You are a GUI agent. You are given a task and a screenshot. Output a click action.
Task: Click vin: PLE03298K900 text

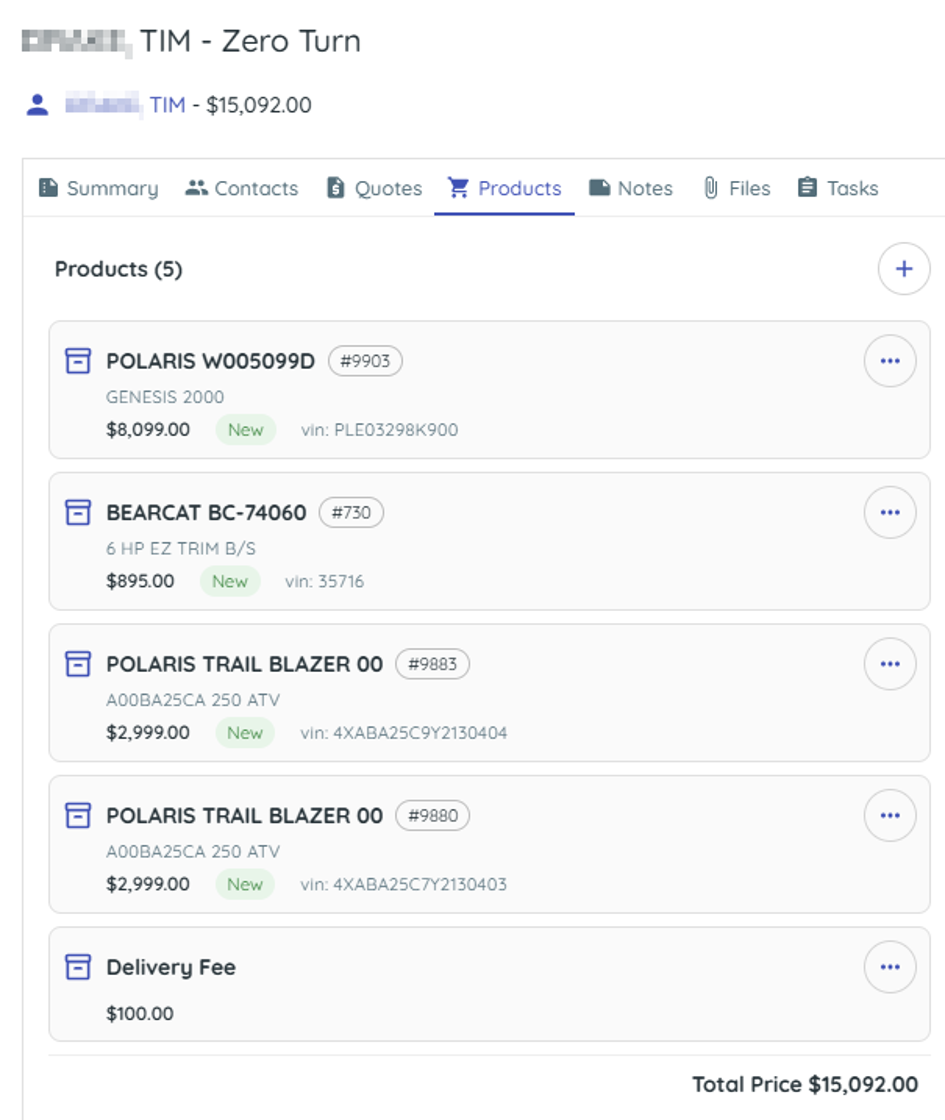(x=379, y=430)
